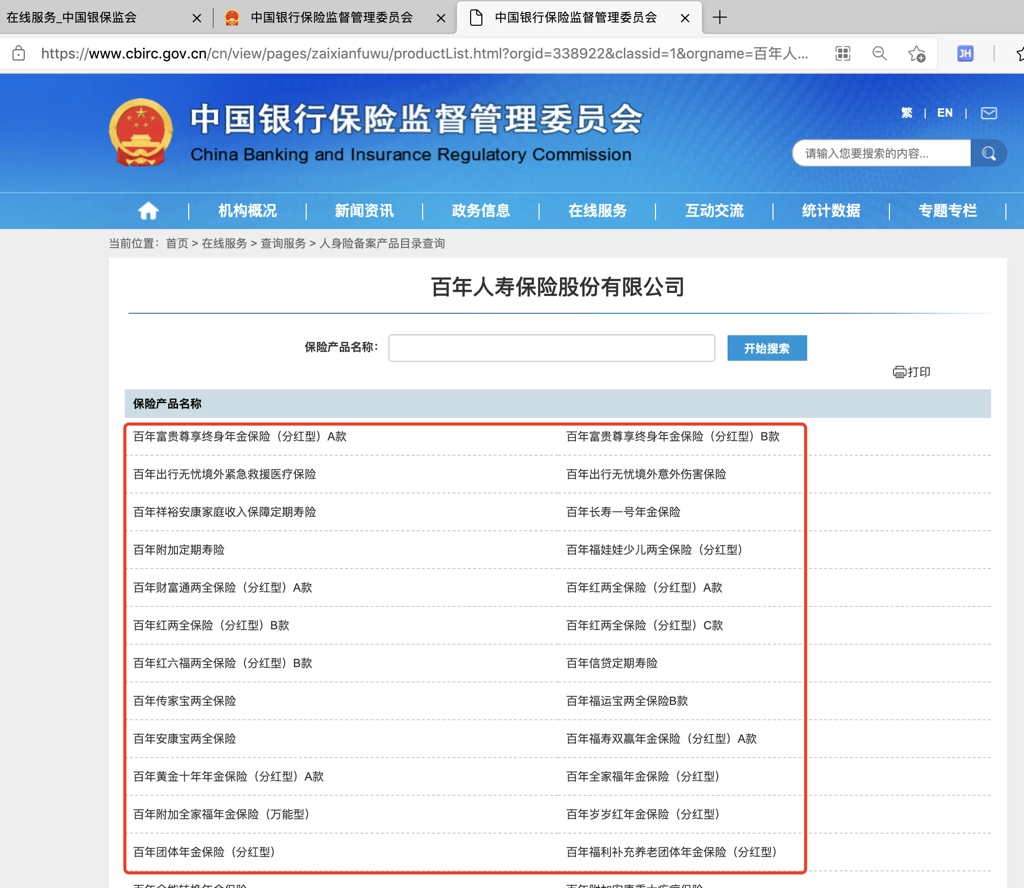
Task: Select 百年红六福两全保险（分红型）B款
Action: click(x=223, y=663)
